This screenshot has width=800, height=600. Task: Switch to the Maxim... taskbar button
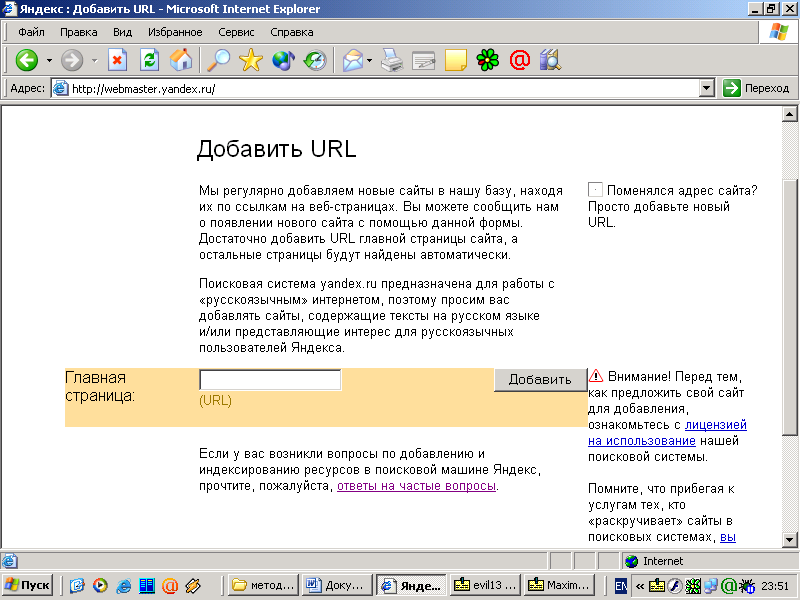coord(559,585)
